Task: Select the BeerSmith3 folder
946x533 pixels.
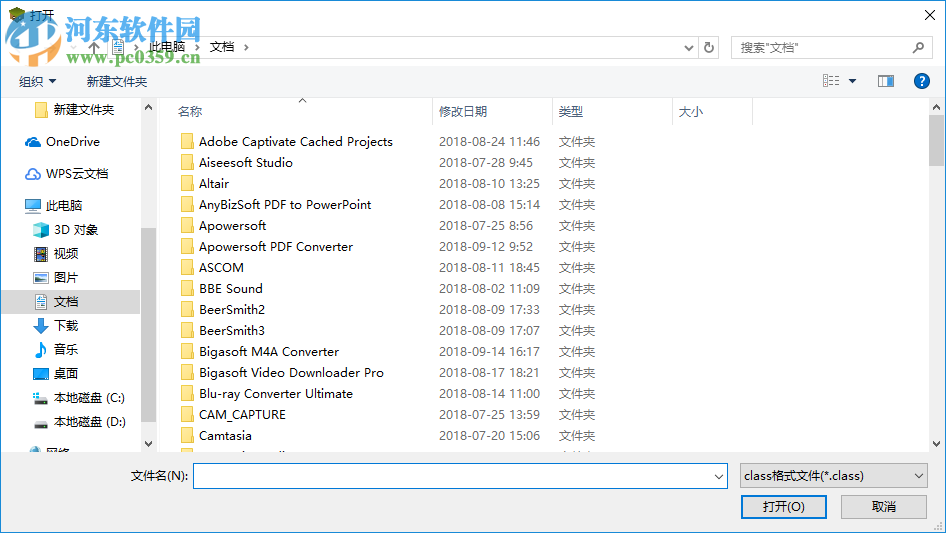Action: point(232,331)
